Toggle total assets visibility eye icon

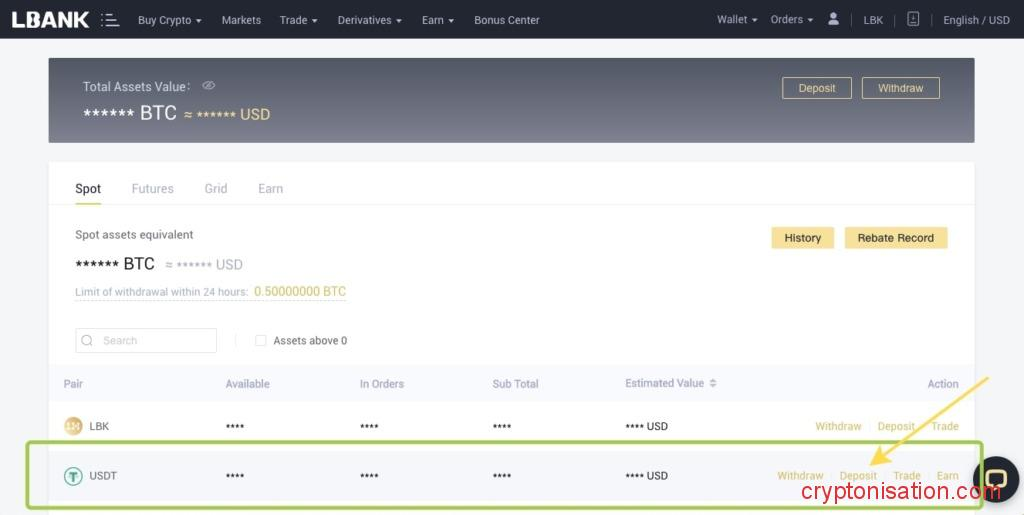point(209,86)
